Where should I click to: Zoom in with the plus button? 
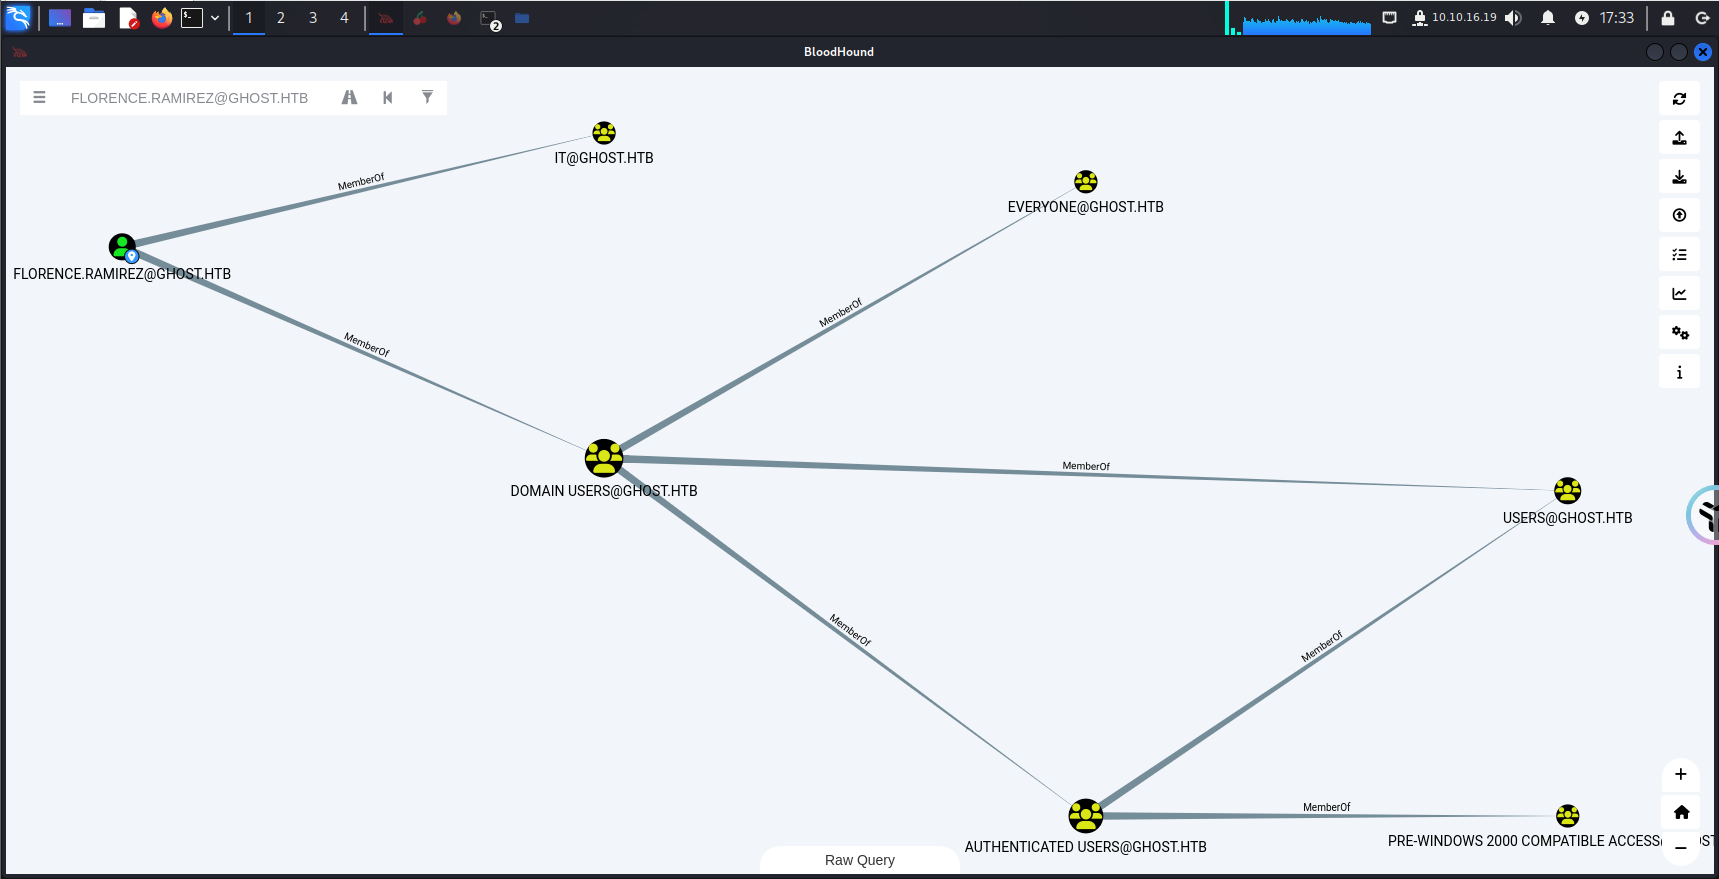tap(1680, 774)
